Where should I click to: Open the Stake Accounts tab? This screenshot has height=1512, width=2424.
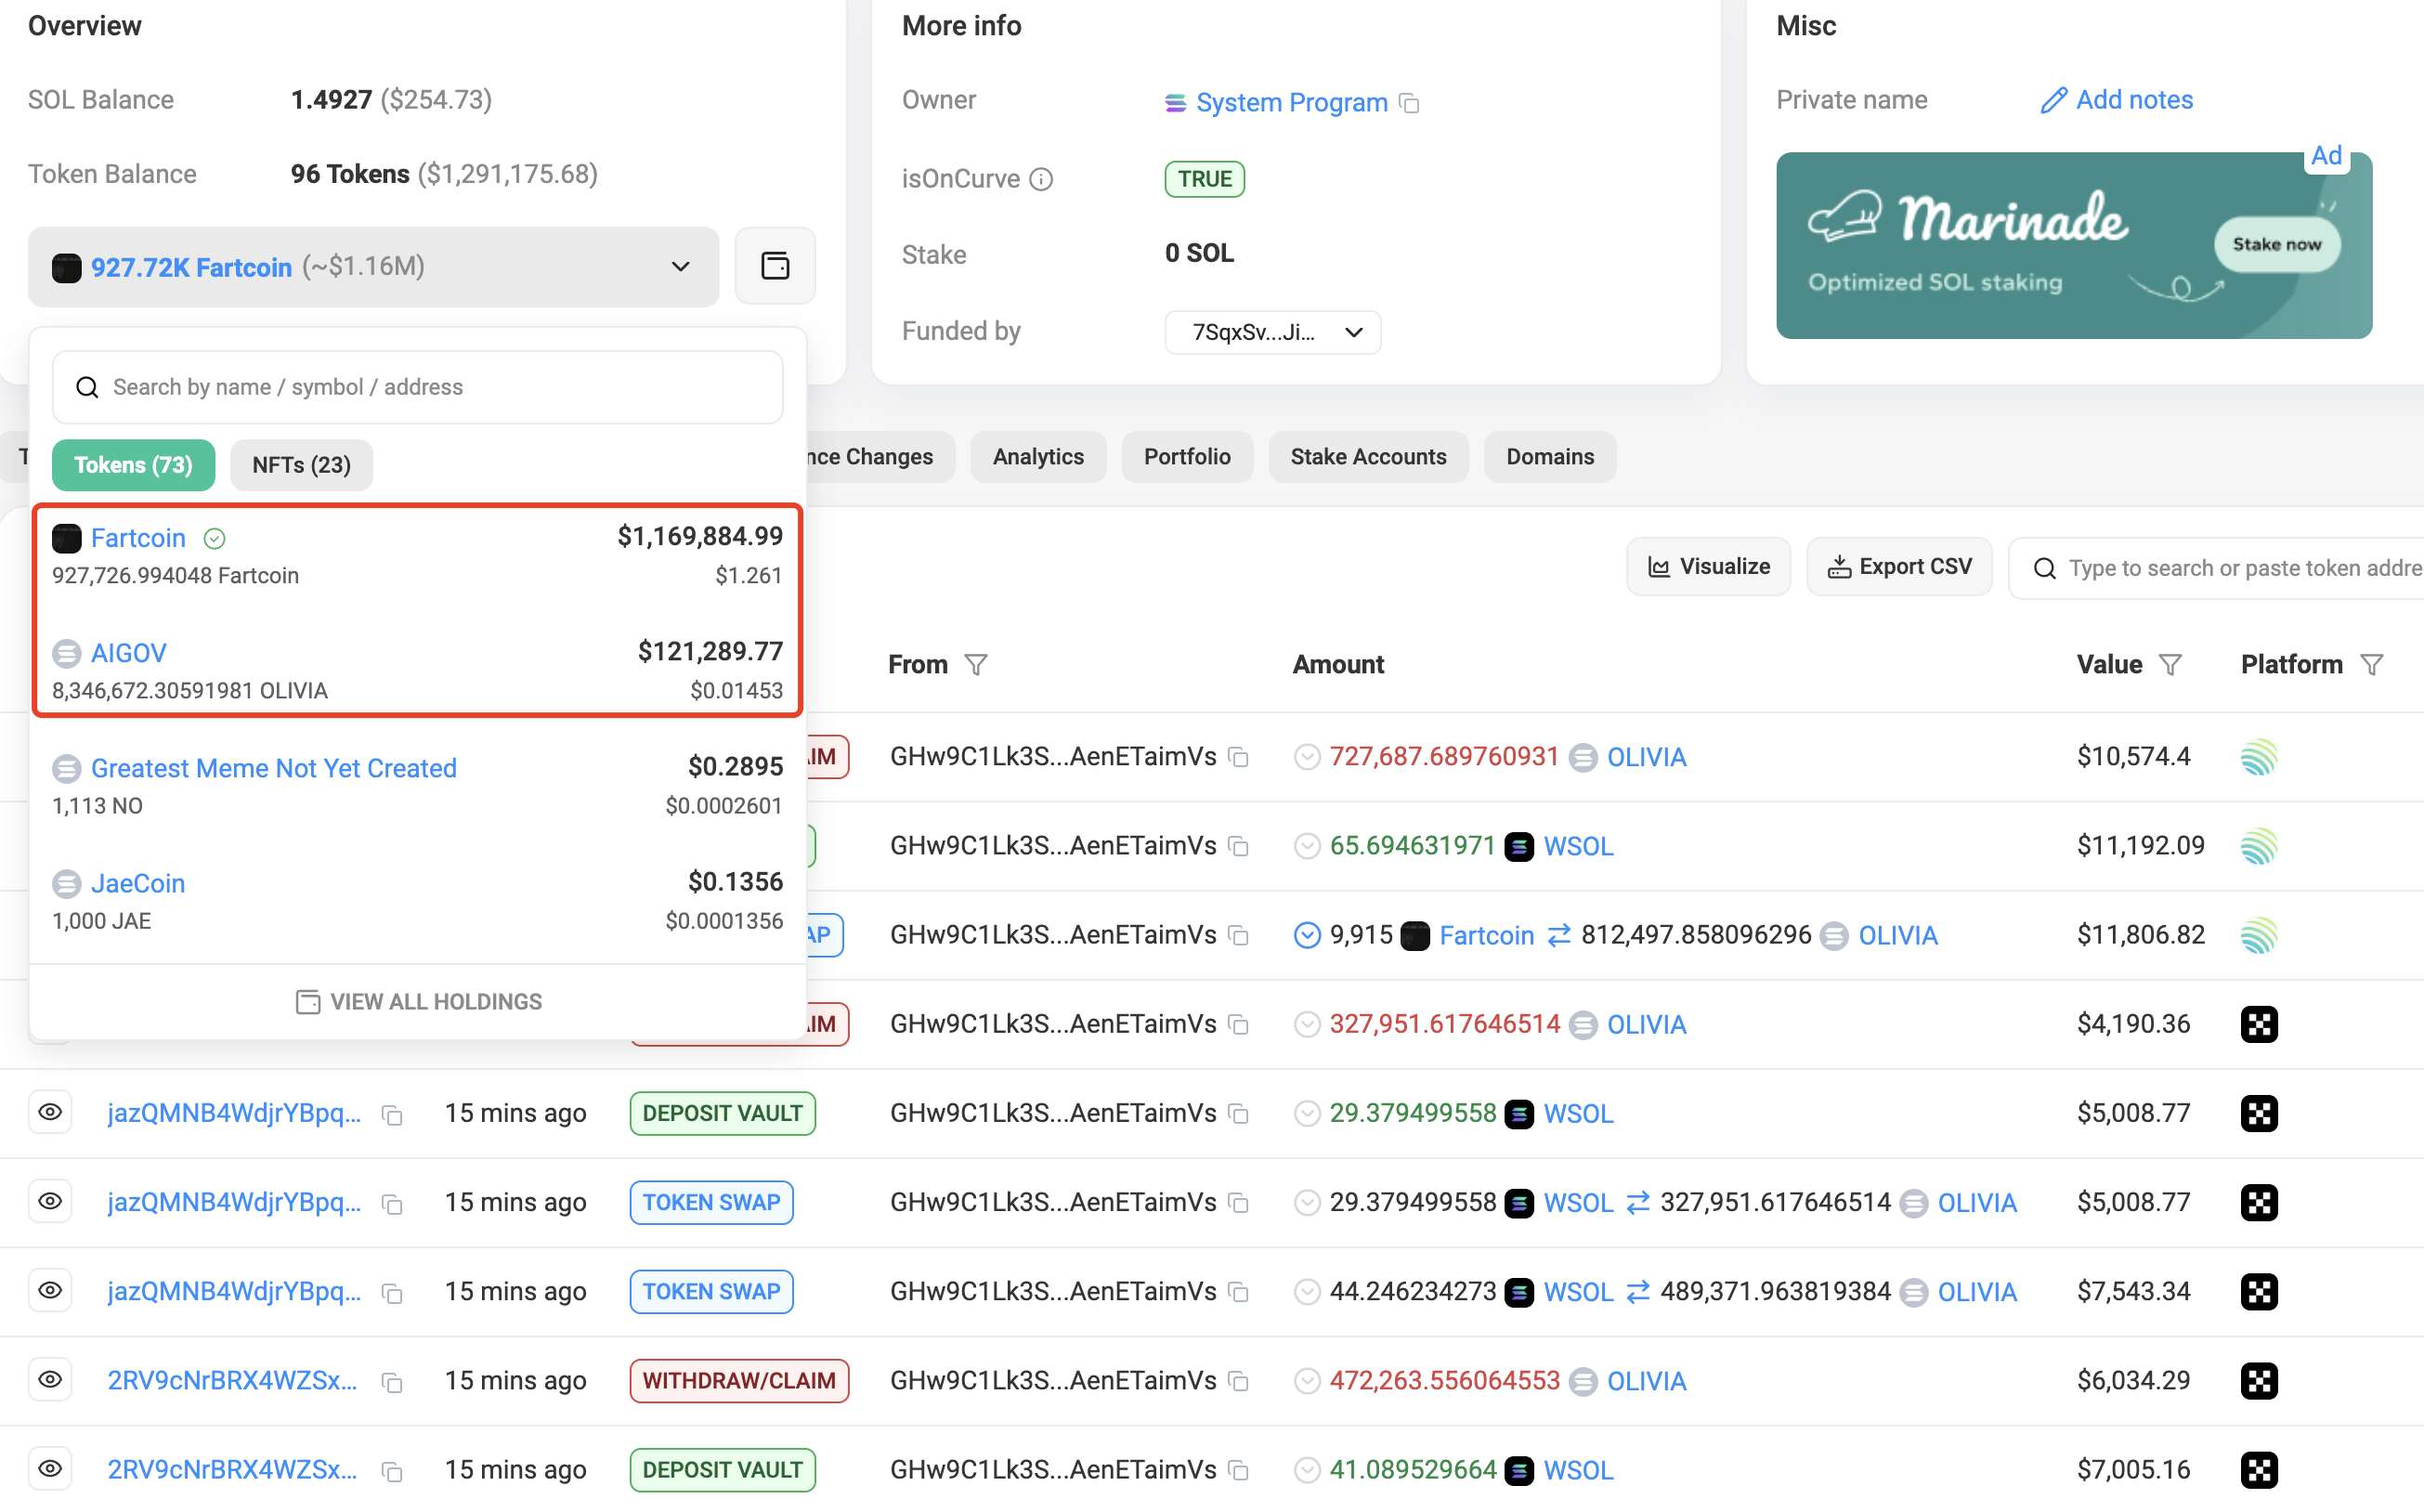[x=1368, y=457]
